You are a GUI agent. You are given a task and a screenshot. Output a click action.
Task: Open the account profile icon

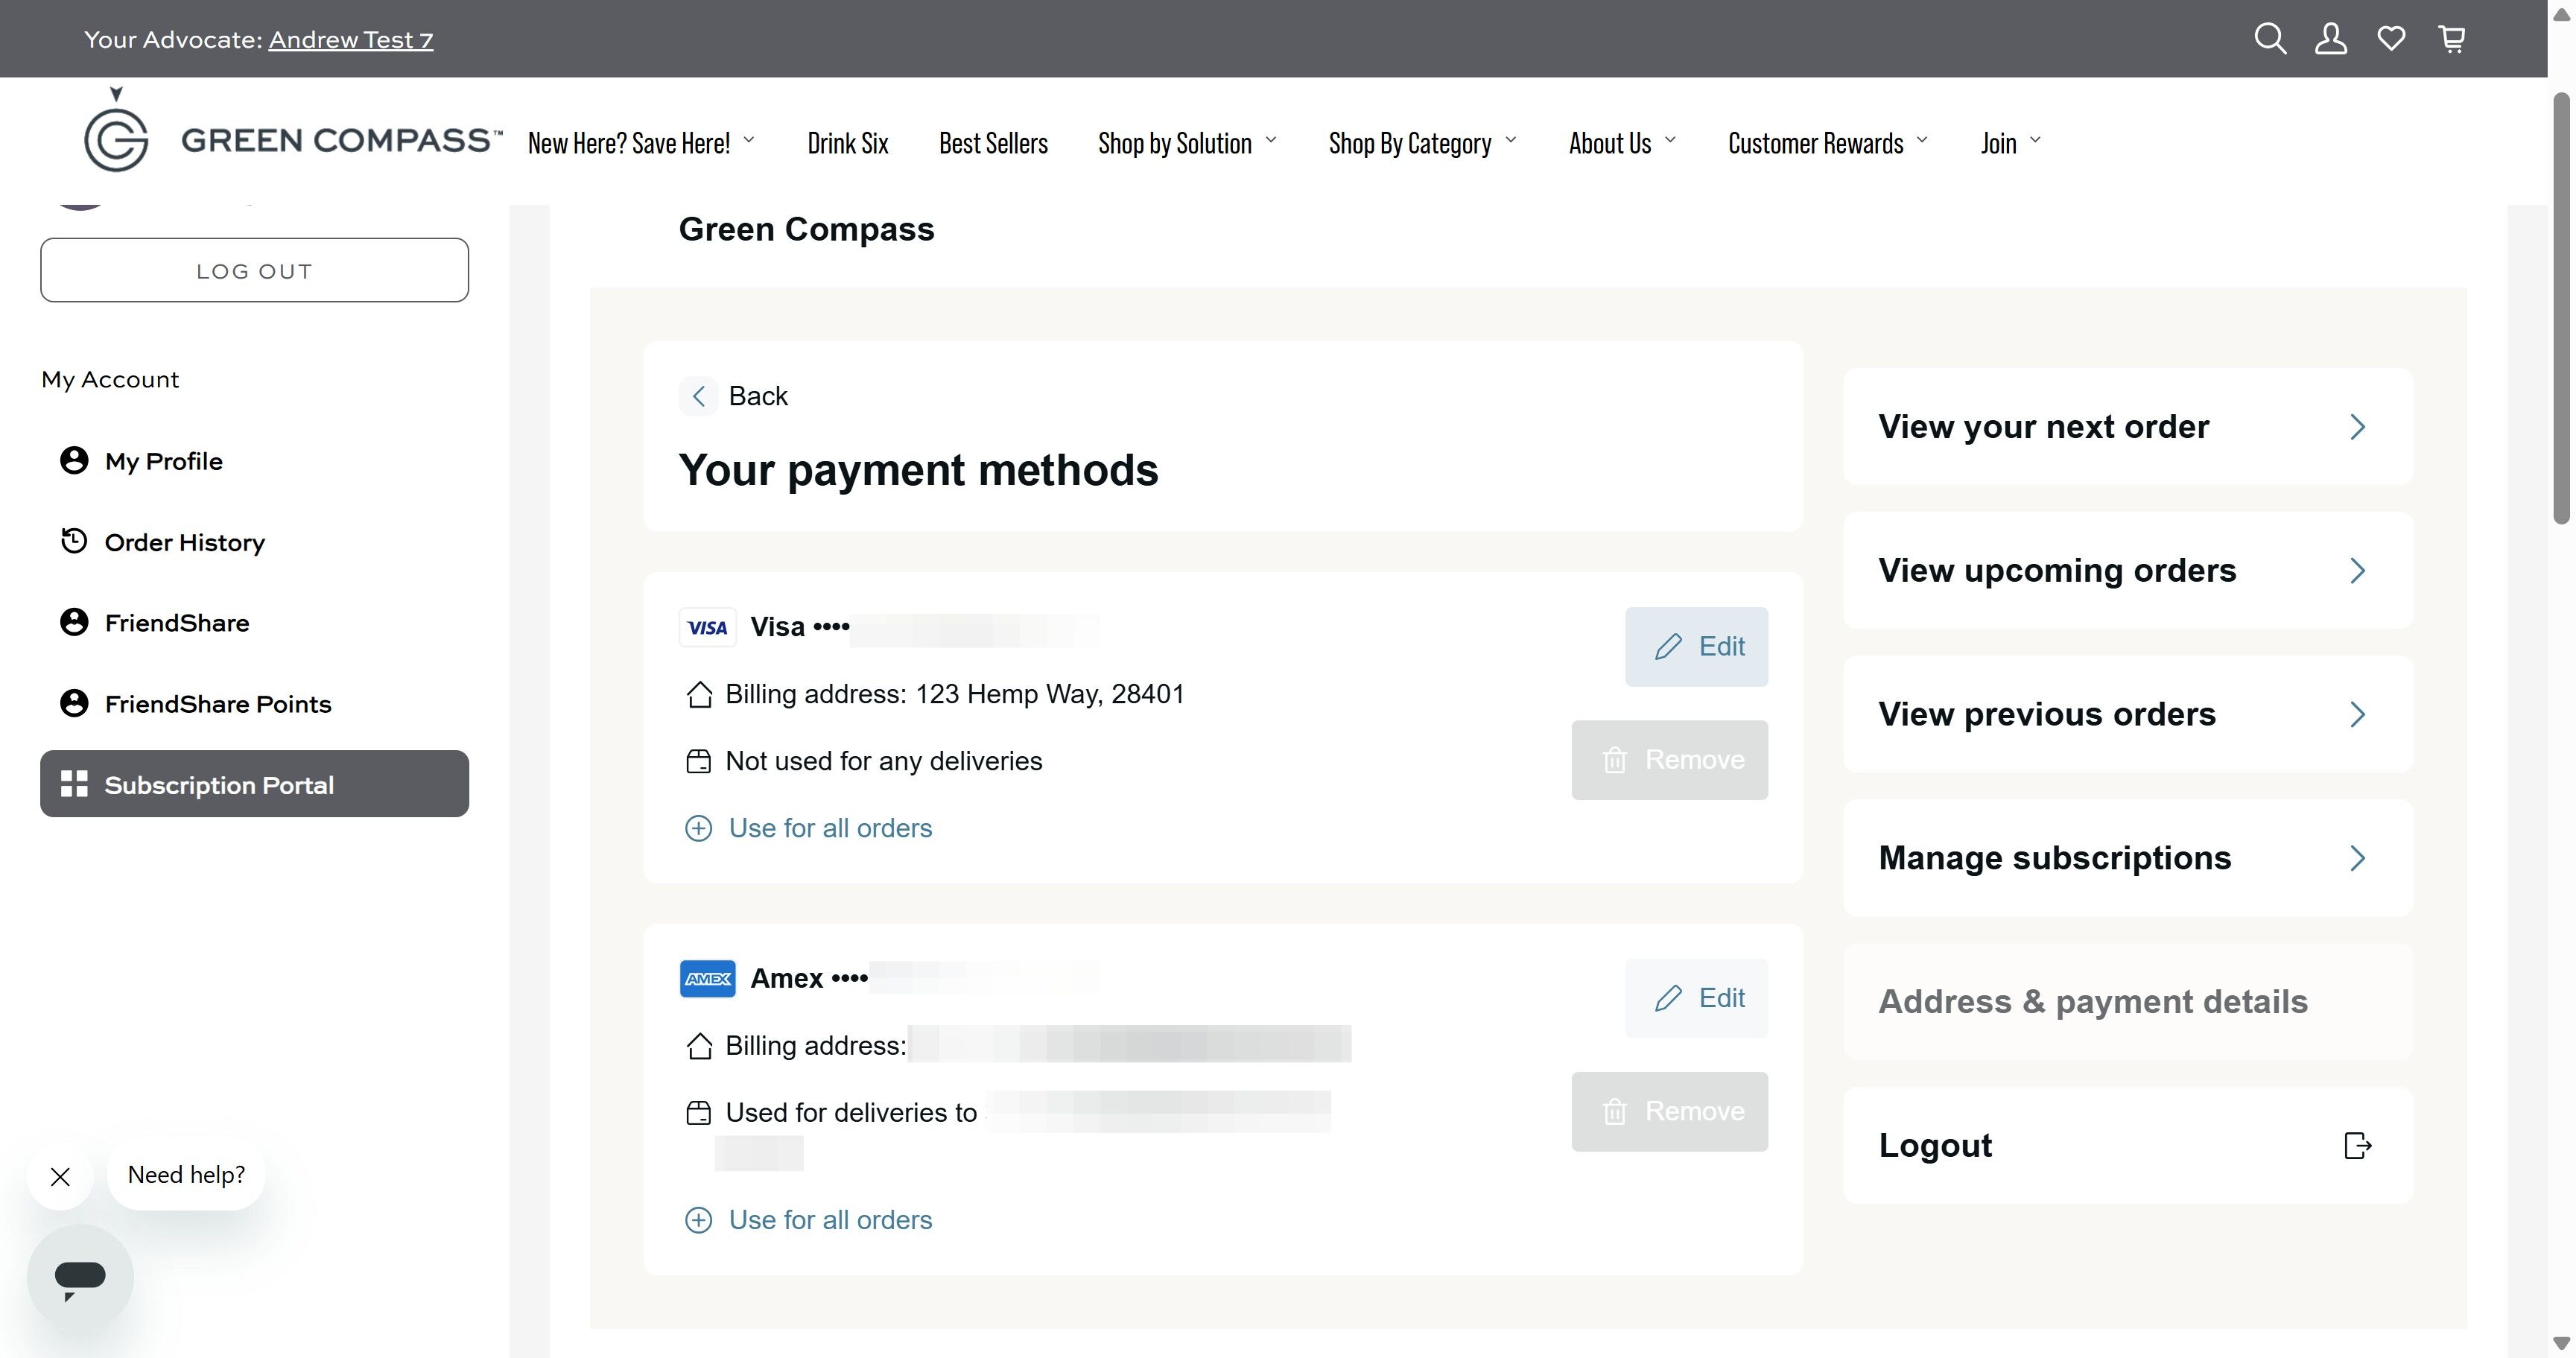pyautogui.click(x=2330, y=39)
